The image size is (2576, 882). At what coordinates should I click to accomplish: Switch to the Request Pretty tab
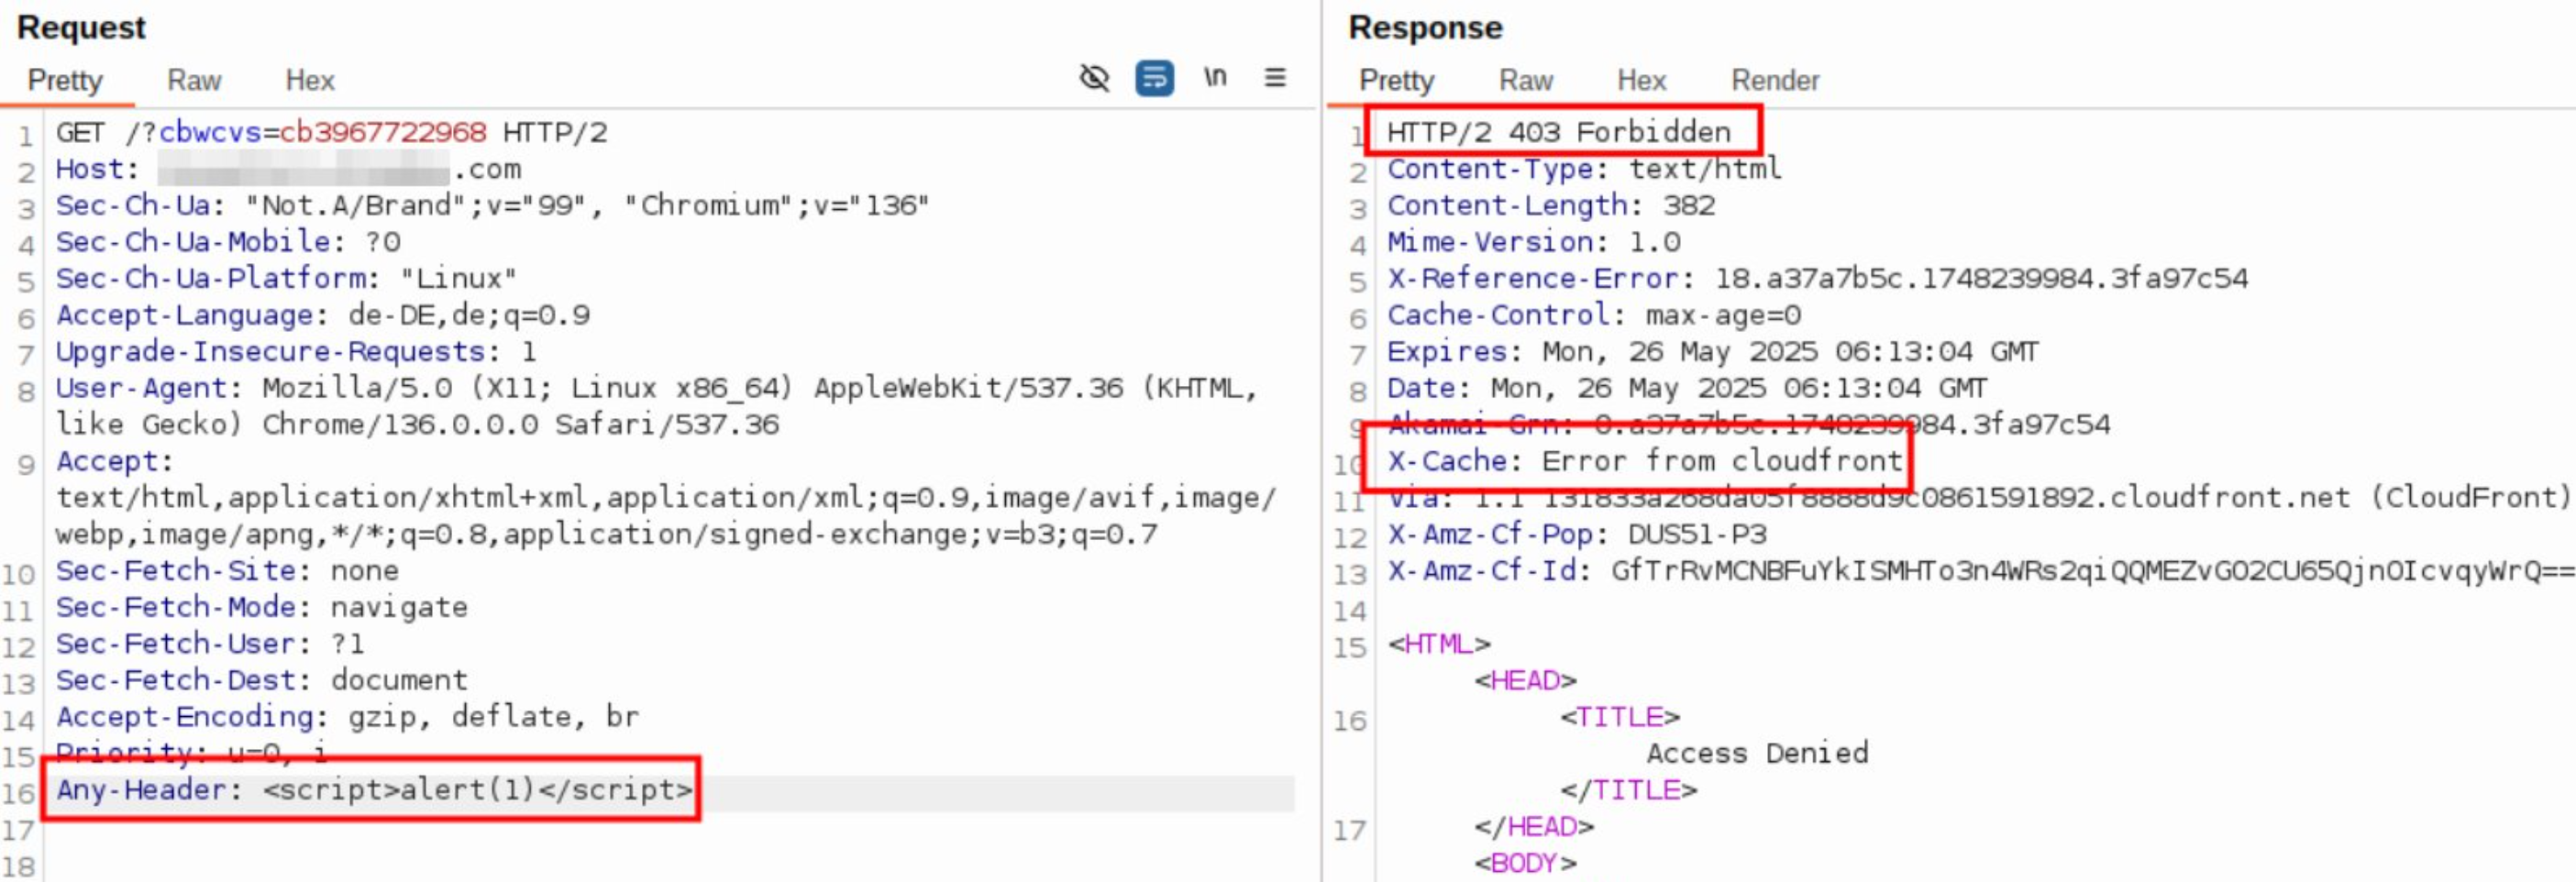click(x=65, y=80)
